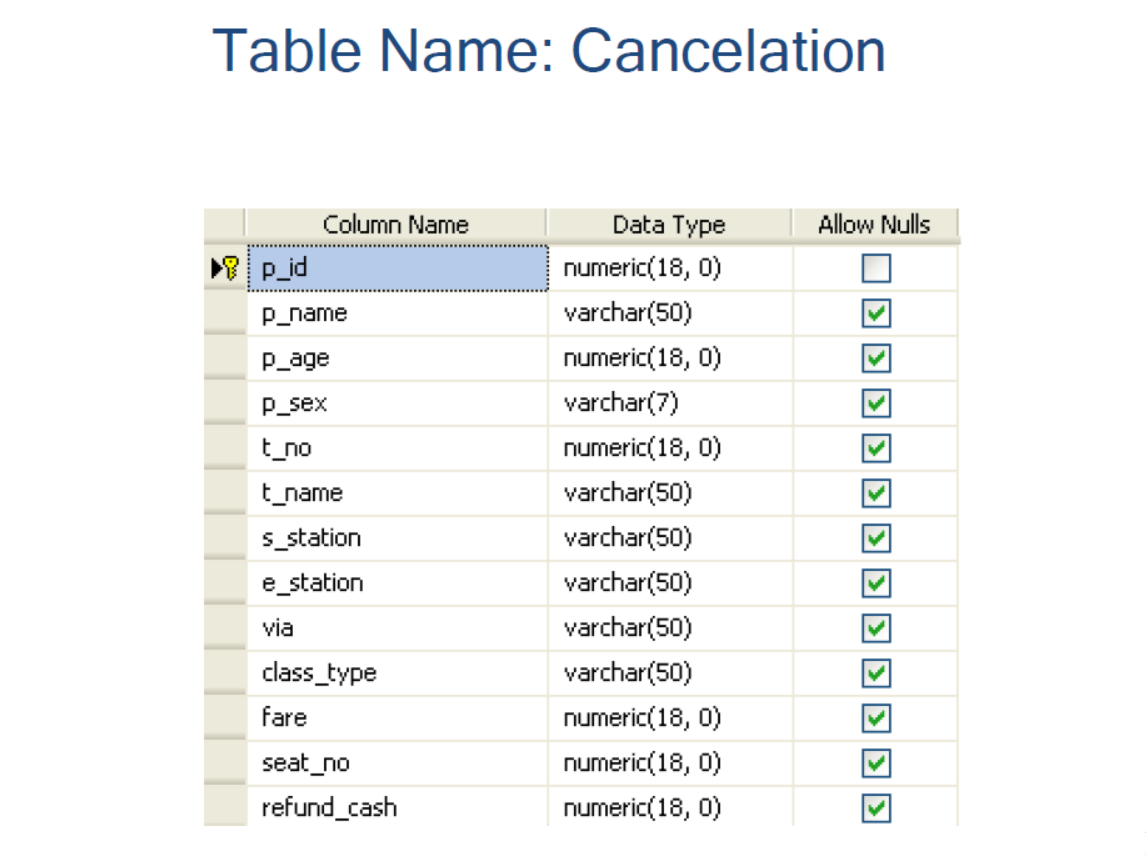Click the p_age column name cell

(x=396, y=358)
